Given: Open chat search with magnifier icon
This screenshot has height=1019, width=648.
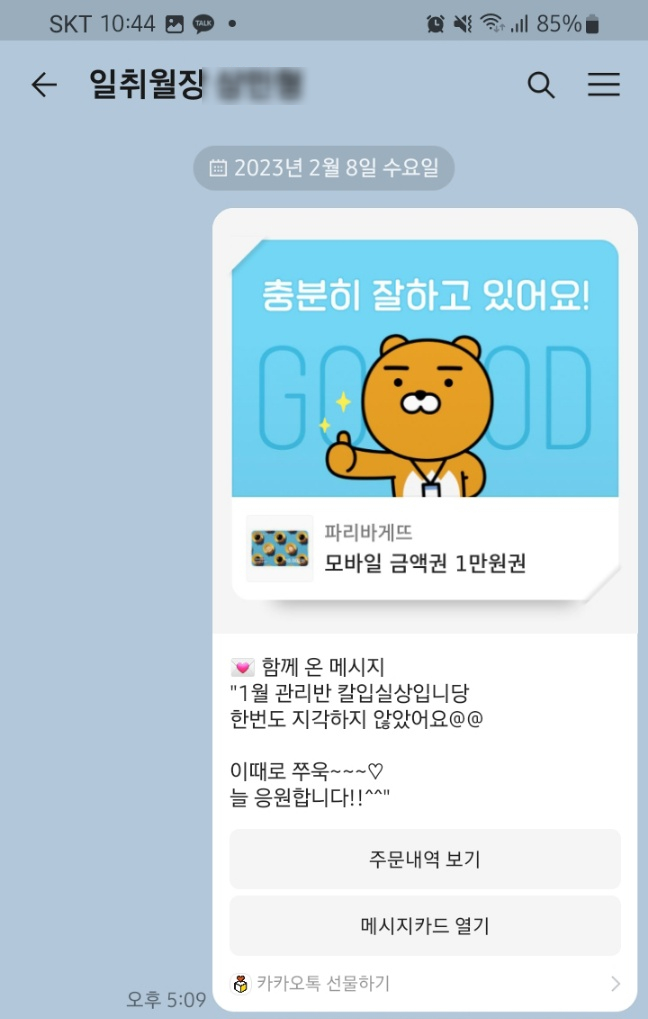Looking at the screenshot, I should click(541, 85).
